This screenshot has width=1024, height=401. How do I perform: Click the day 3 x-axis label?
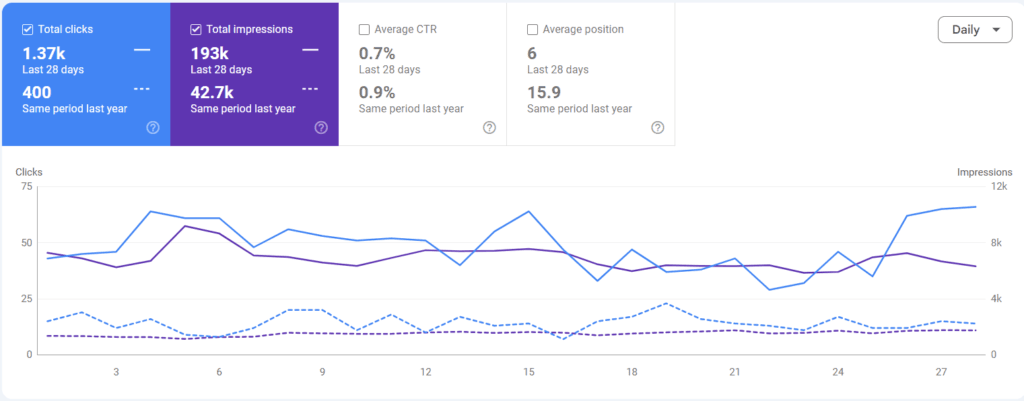(116, 372)
